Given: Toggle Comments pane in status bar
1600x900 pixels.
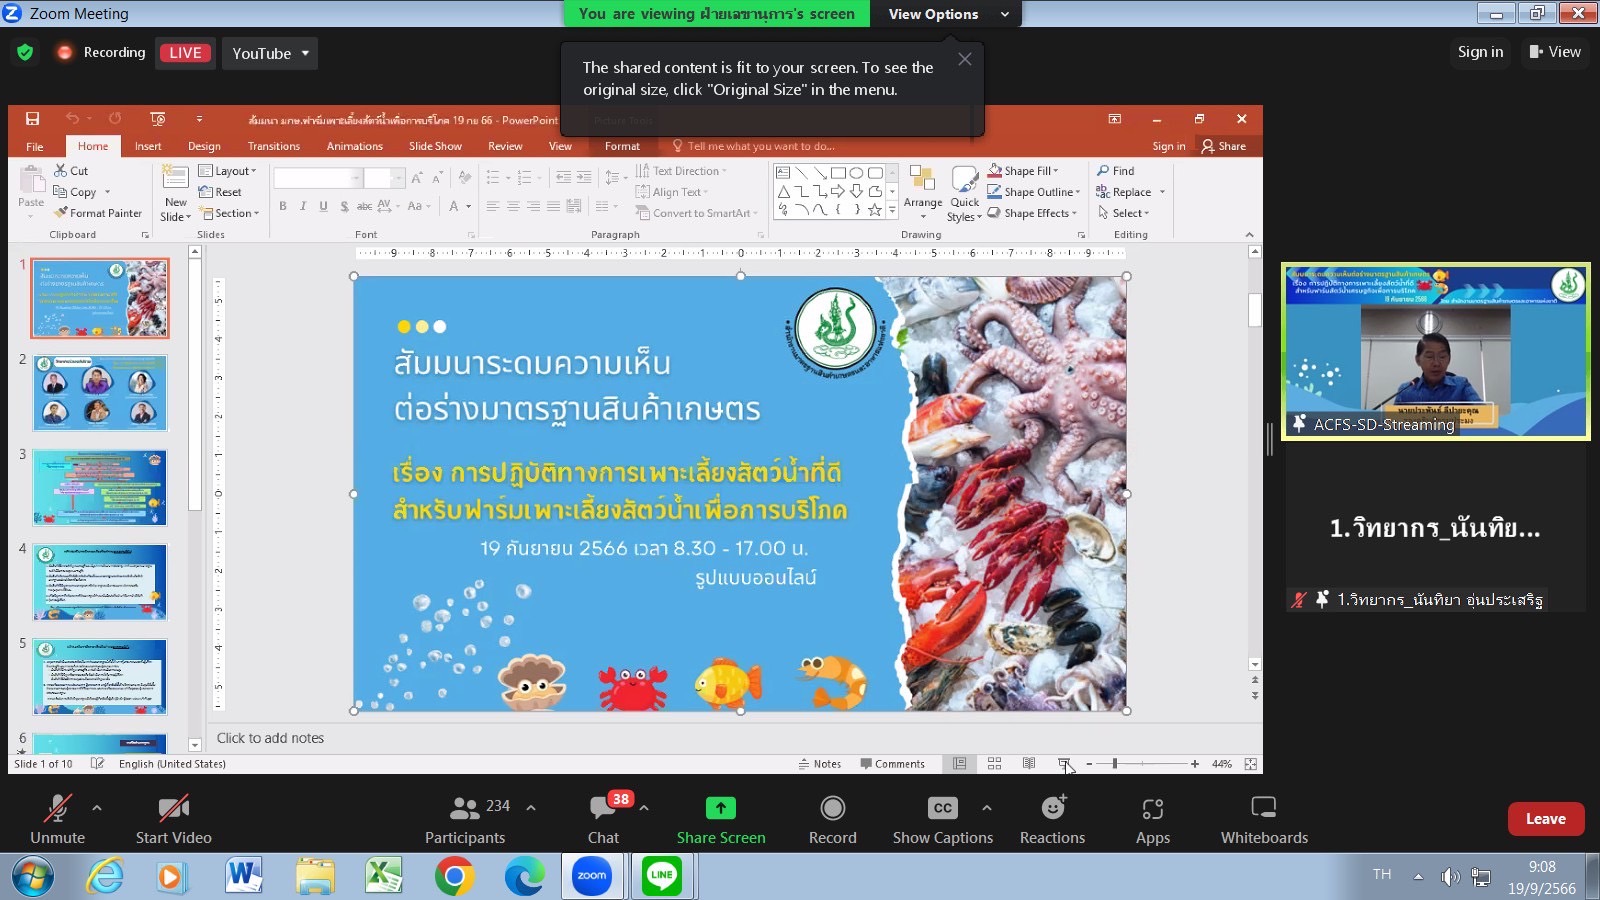Looking at the screenshot, I should click(x=892, y=764).
